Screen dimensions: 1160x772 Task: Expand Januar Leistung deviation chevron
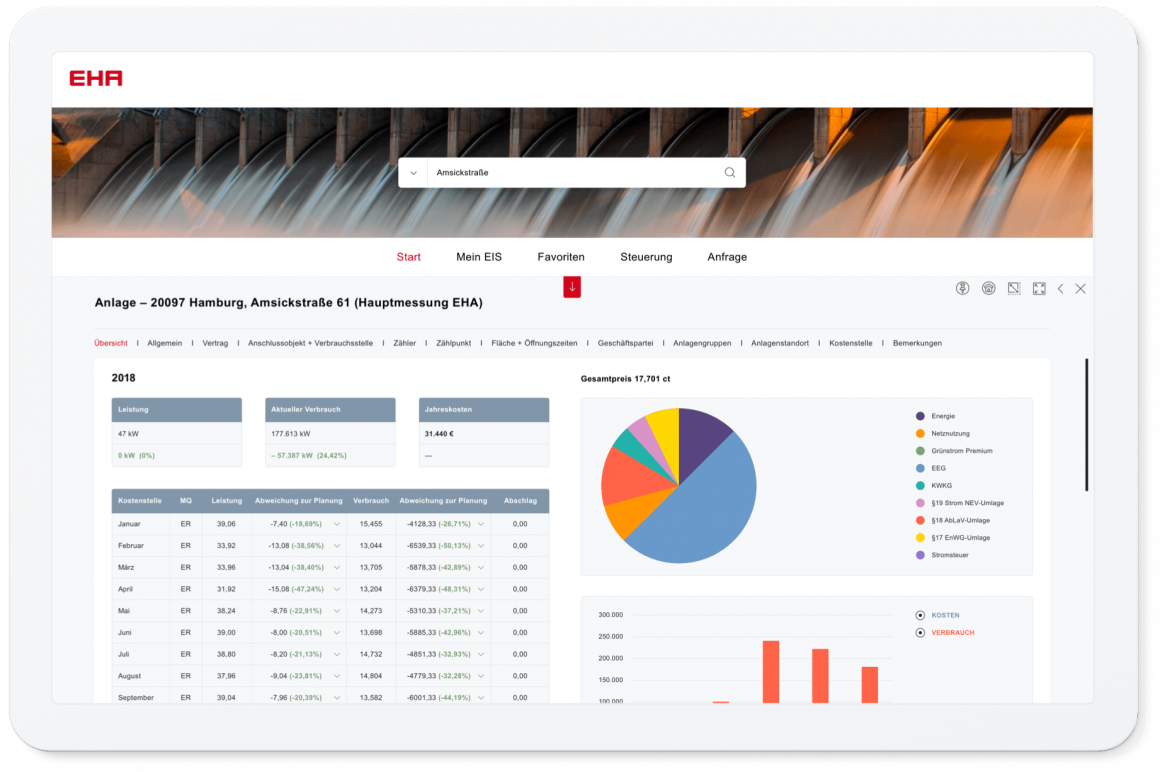click(x=337, y=524)
